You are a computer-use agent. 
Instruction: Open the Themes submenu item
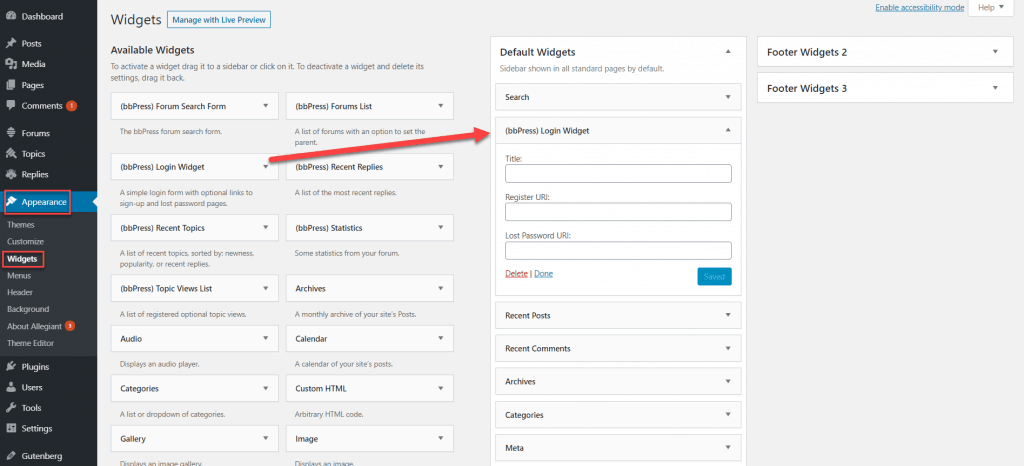21,225
